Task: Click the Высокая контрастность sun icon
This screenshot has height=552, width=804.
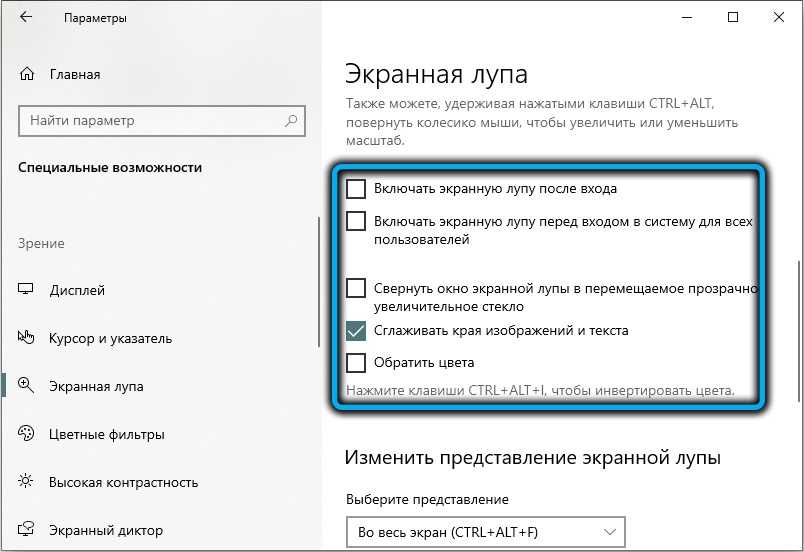Action: click(27, 482)
